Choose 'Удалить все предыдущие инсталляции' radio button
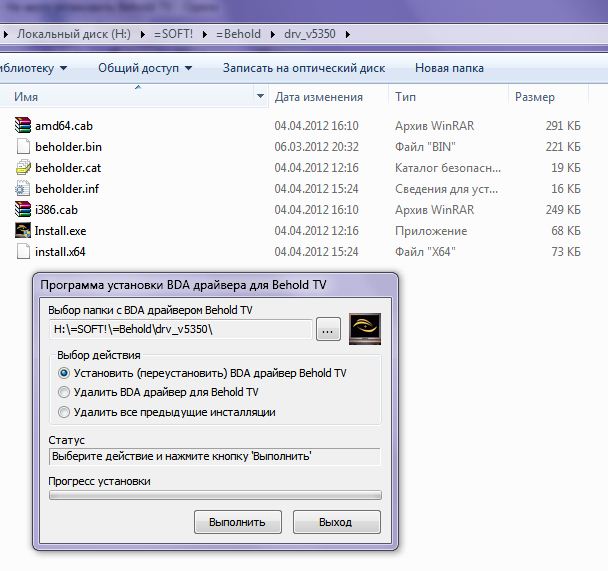Viewport: 608px width, 571px height. pos(65,412)
